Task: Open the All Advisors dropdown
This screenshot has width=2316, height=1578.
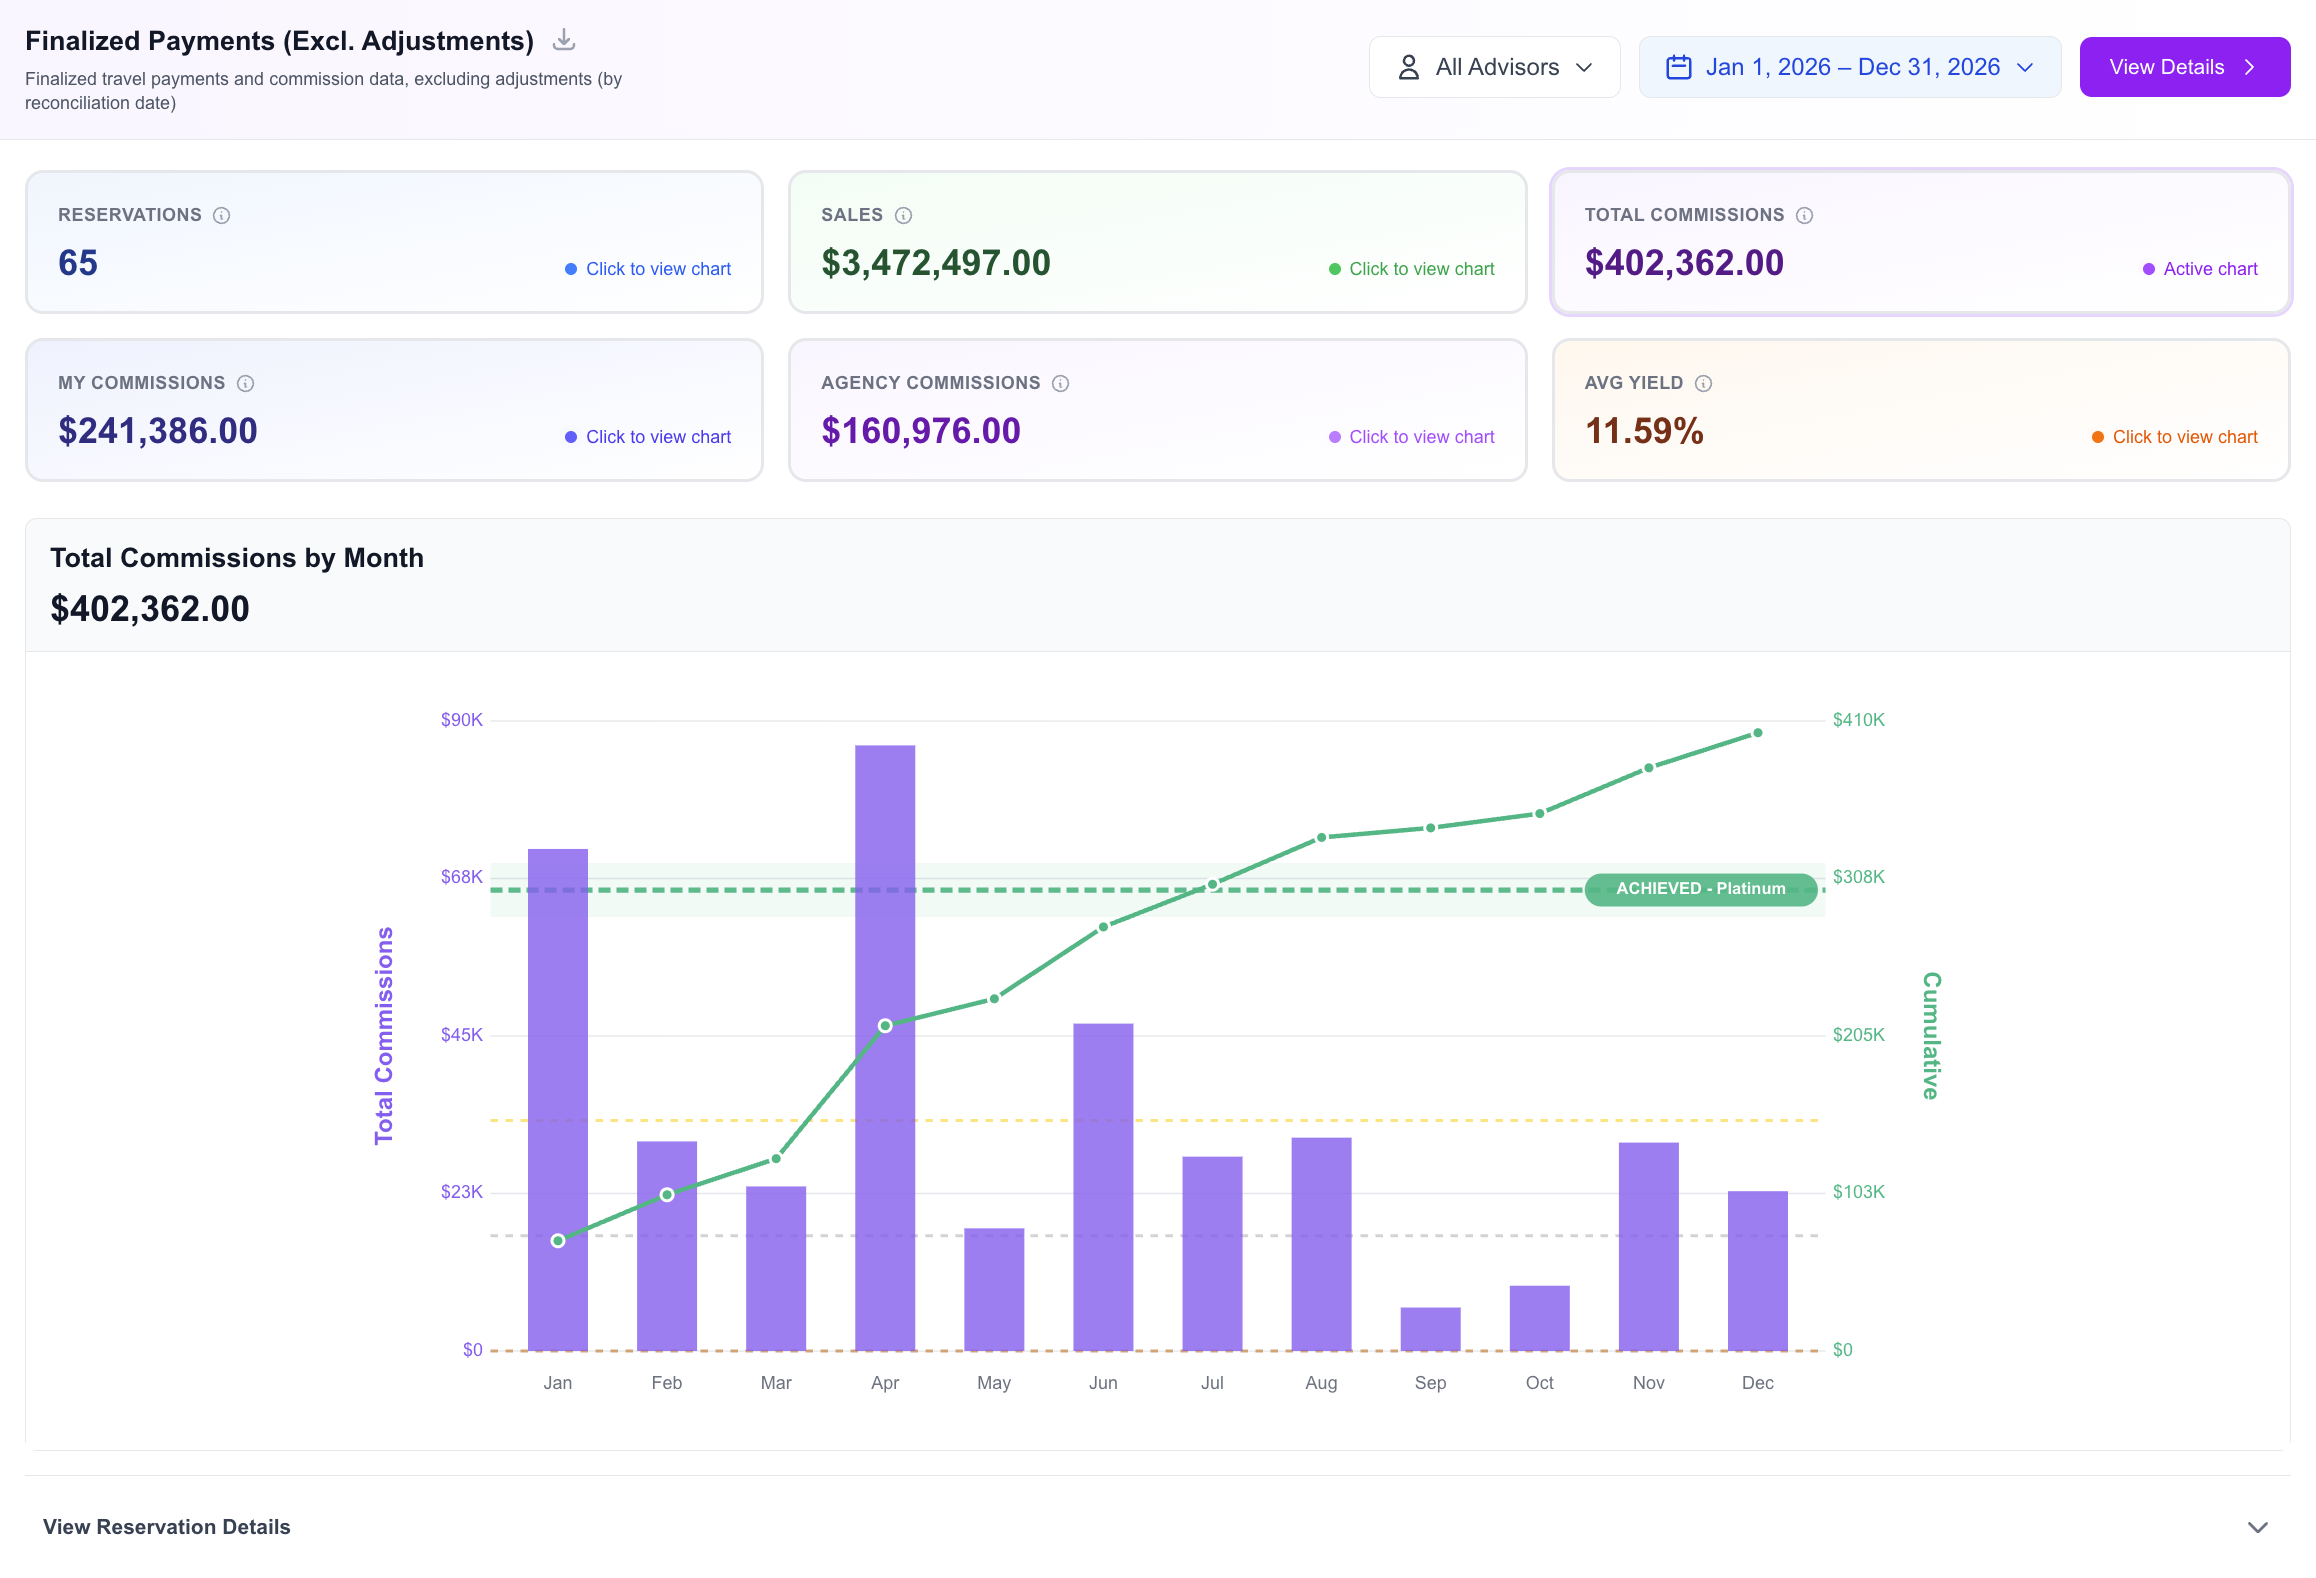Action: tap(1494, 66)
